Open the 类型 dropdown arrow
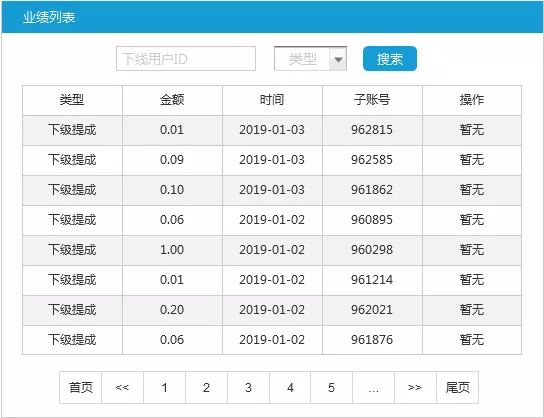The width and height of the screenshot is (544, 418). click(338, 59)
